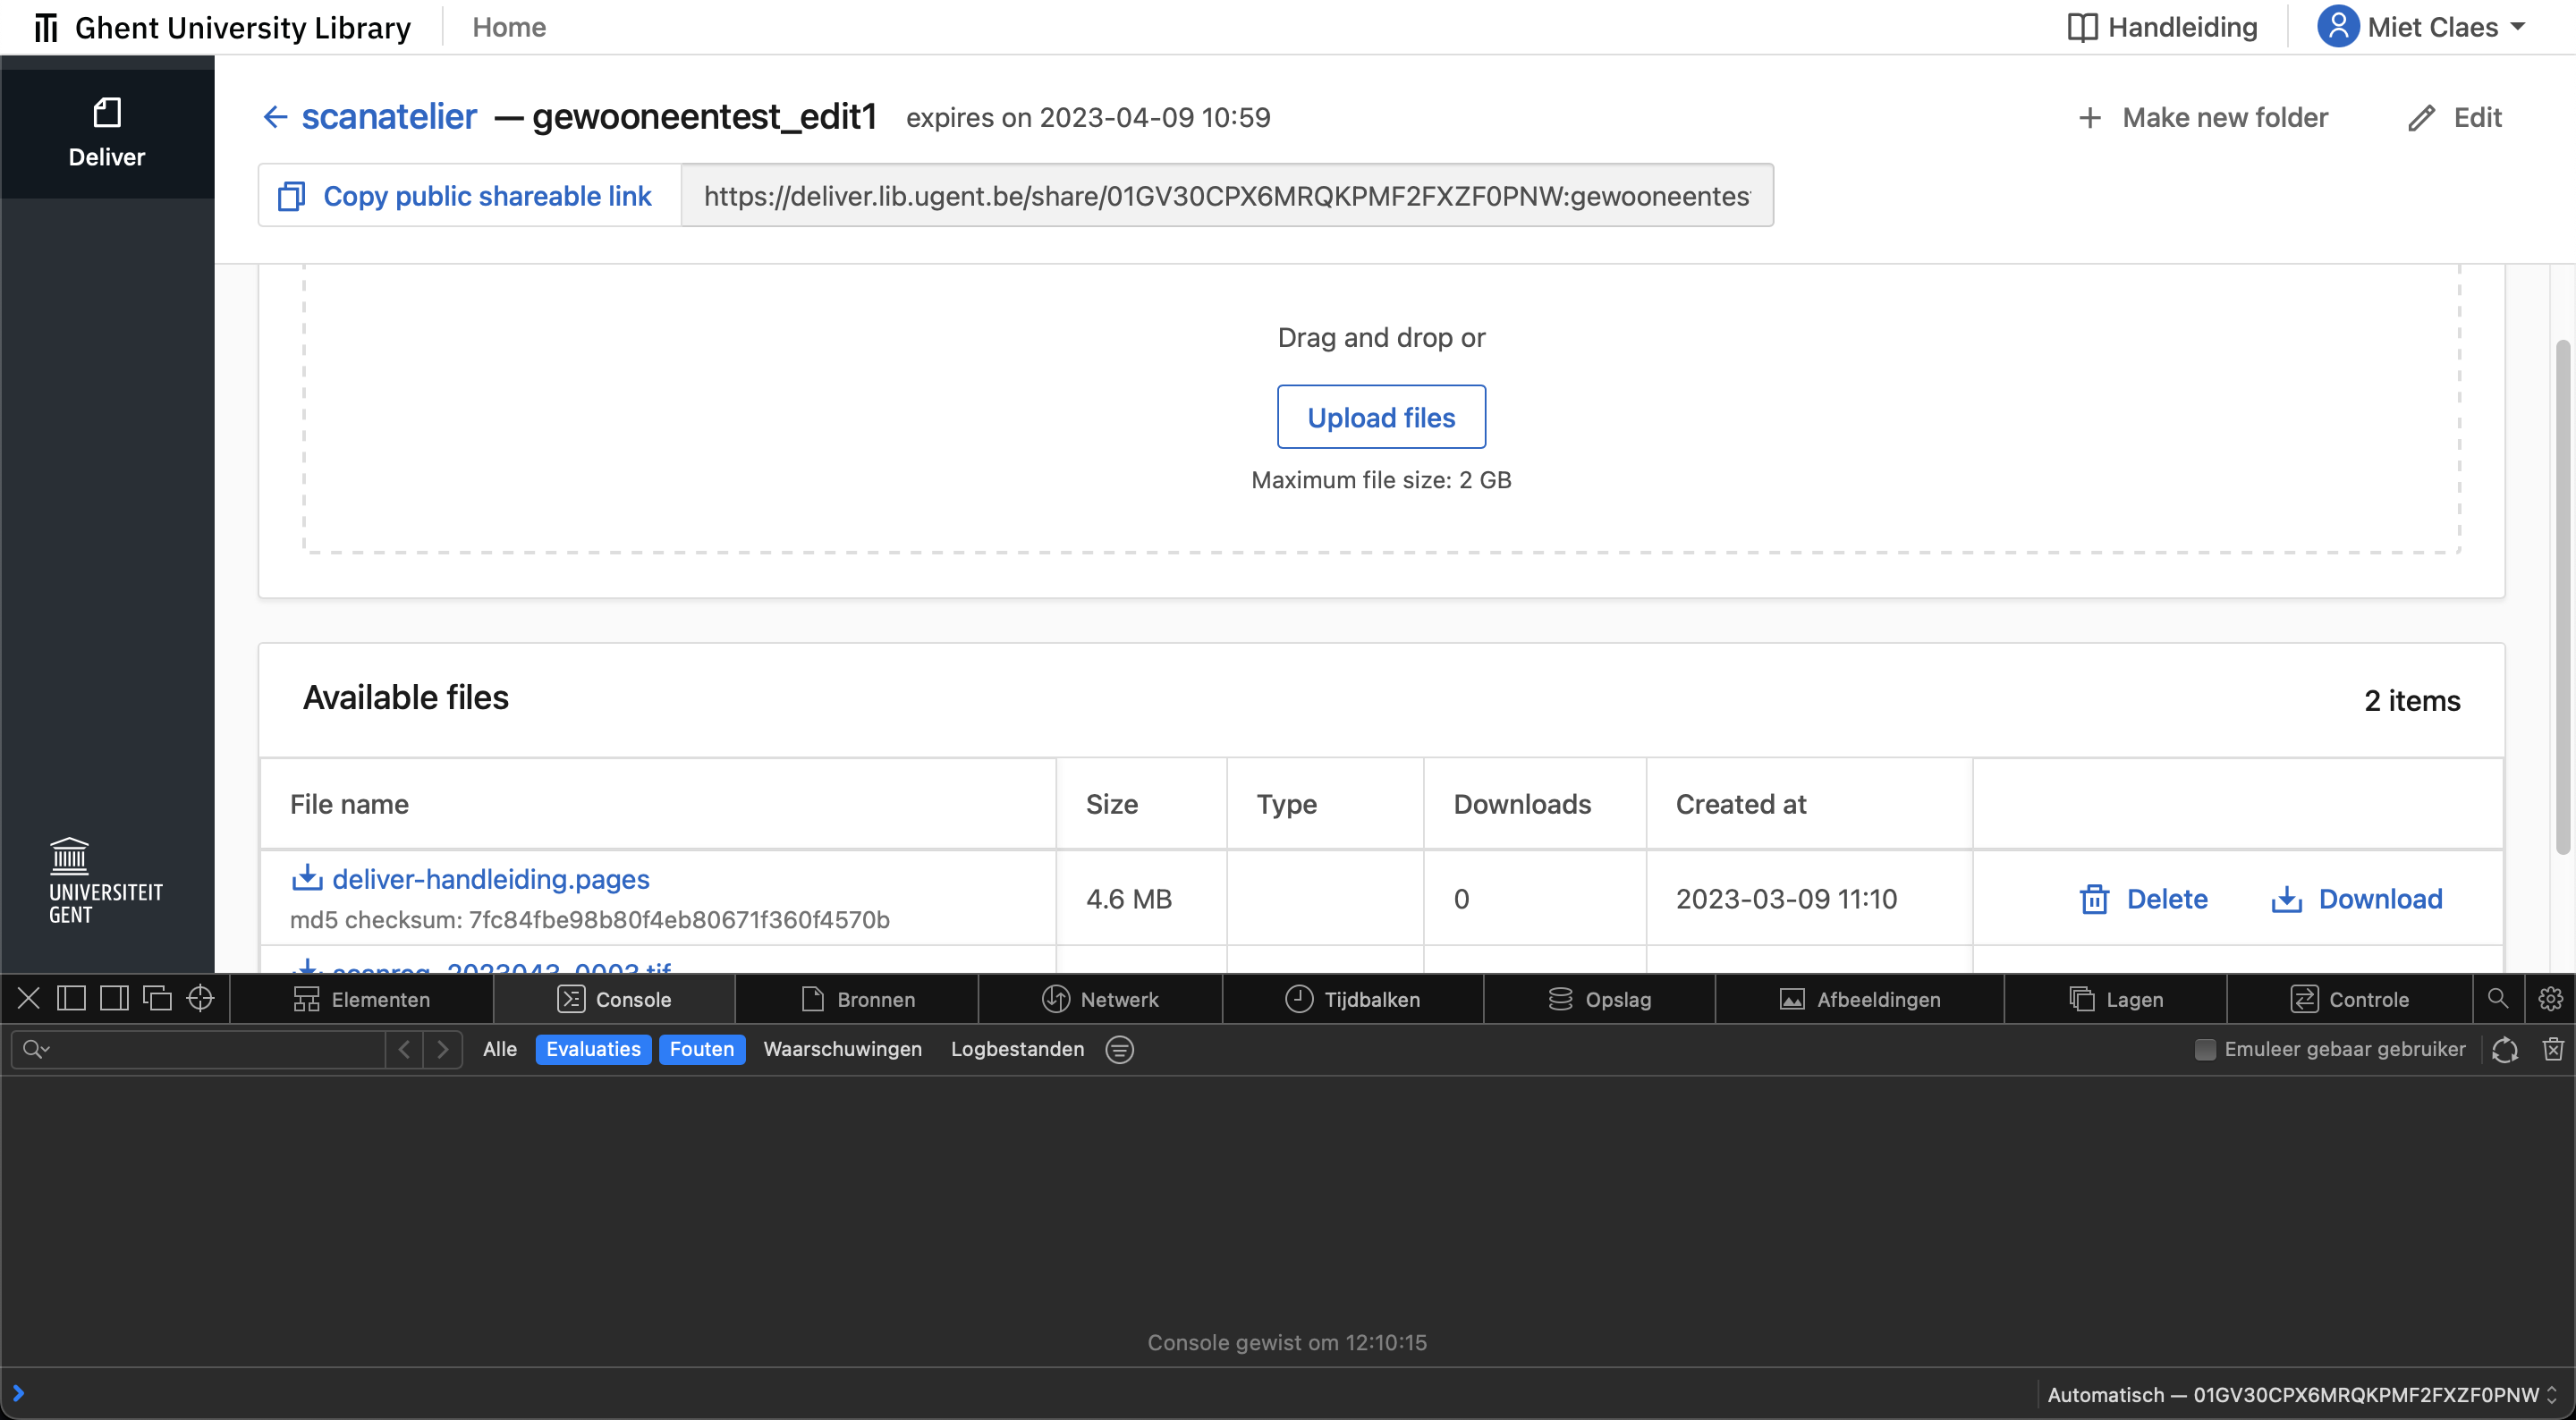
Task: Open the Web Inspector settings gear
Action: click(2551, 998)
